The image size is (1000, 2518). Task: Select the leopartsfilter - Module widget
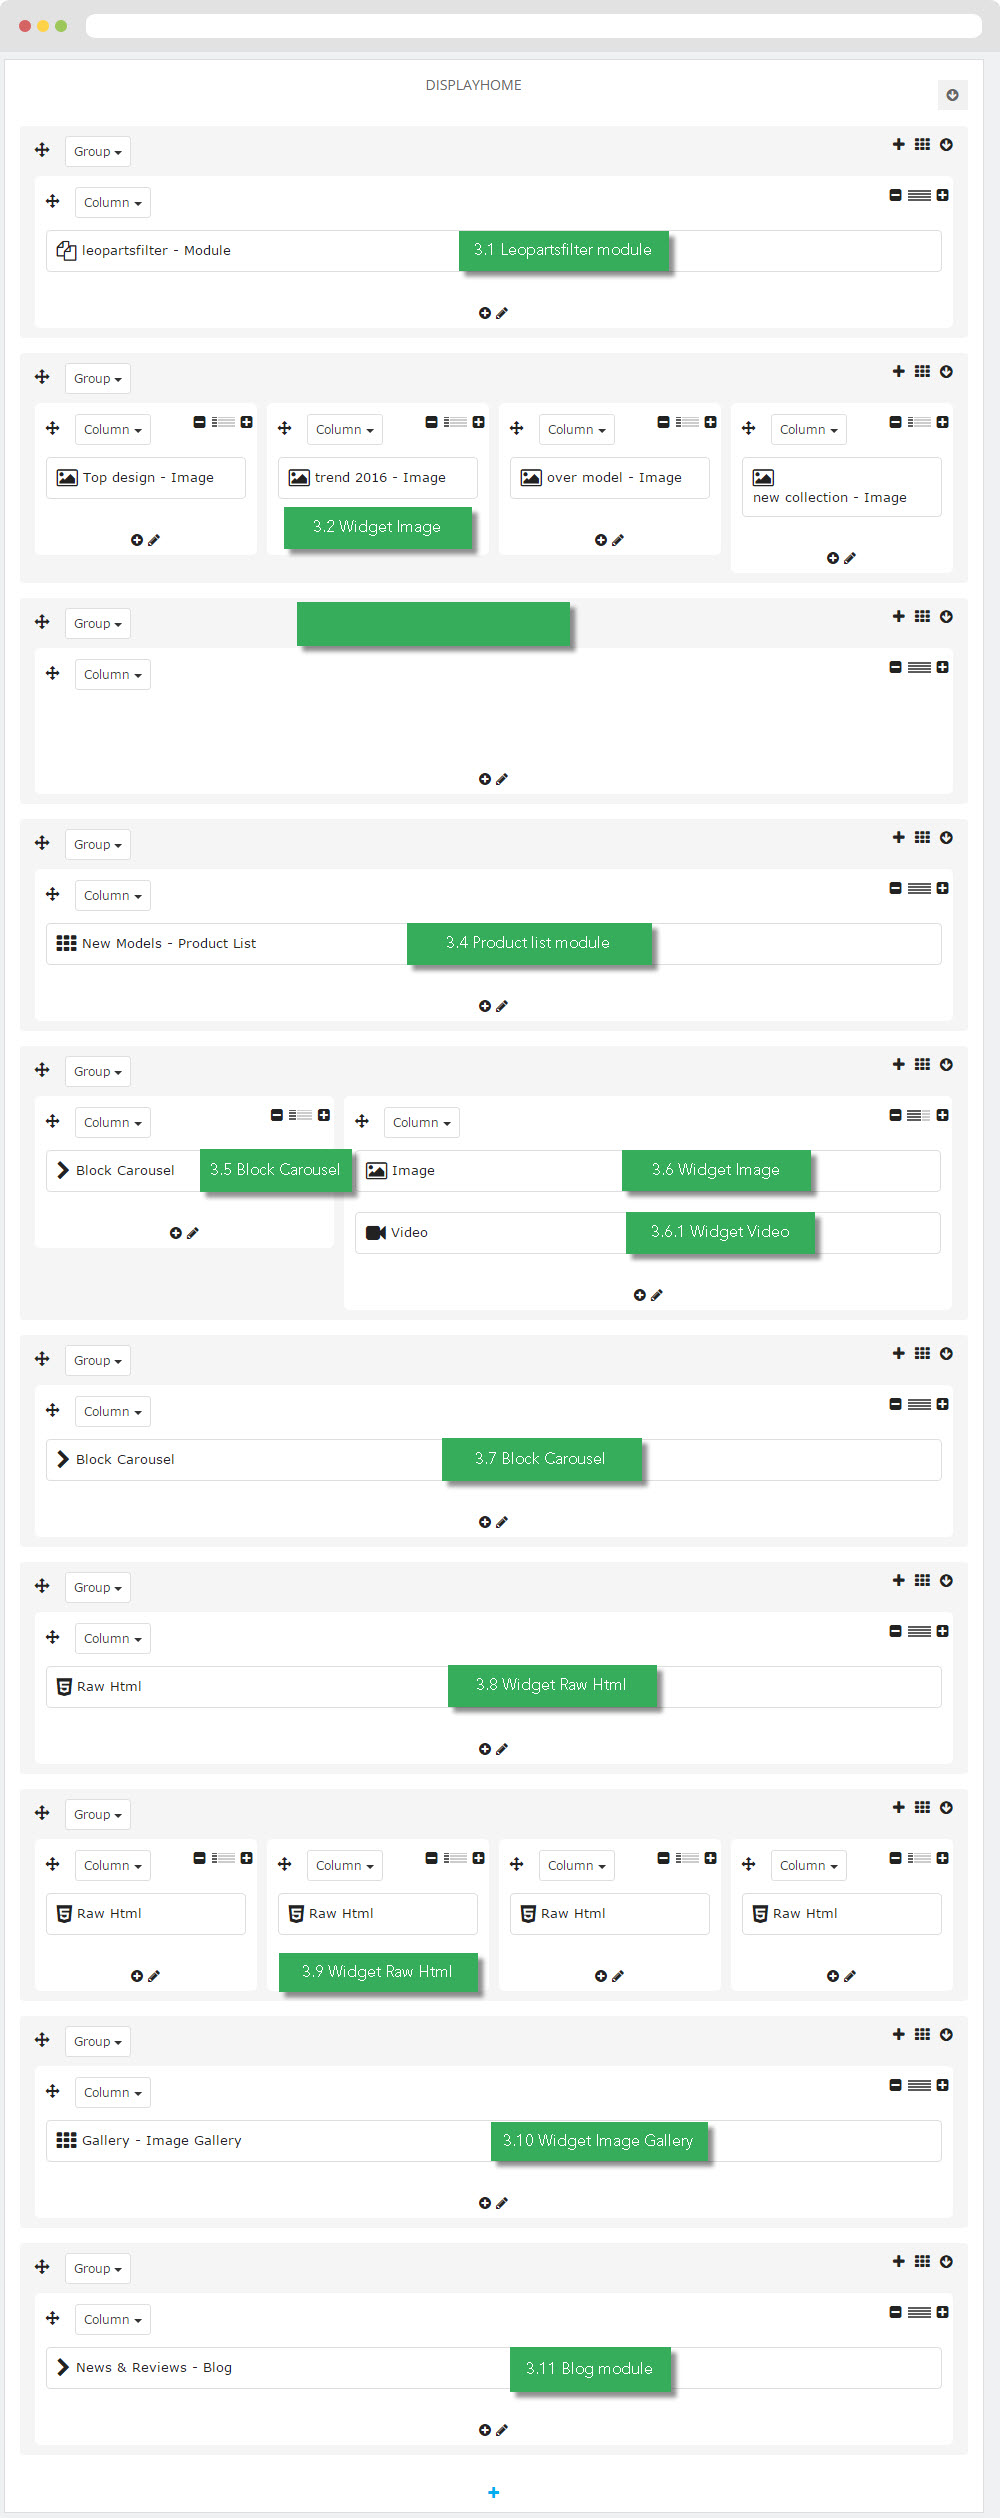click(156, 251)
